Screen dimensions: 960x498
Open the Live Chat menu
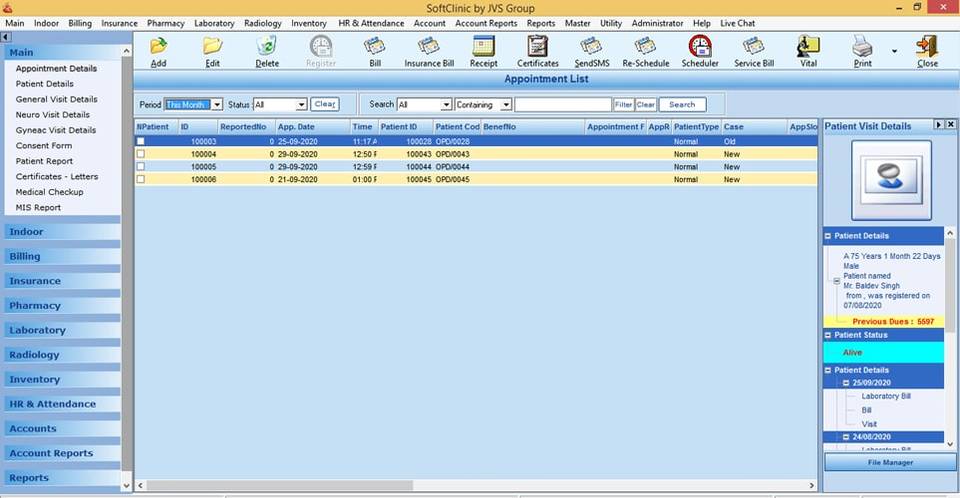737,23
